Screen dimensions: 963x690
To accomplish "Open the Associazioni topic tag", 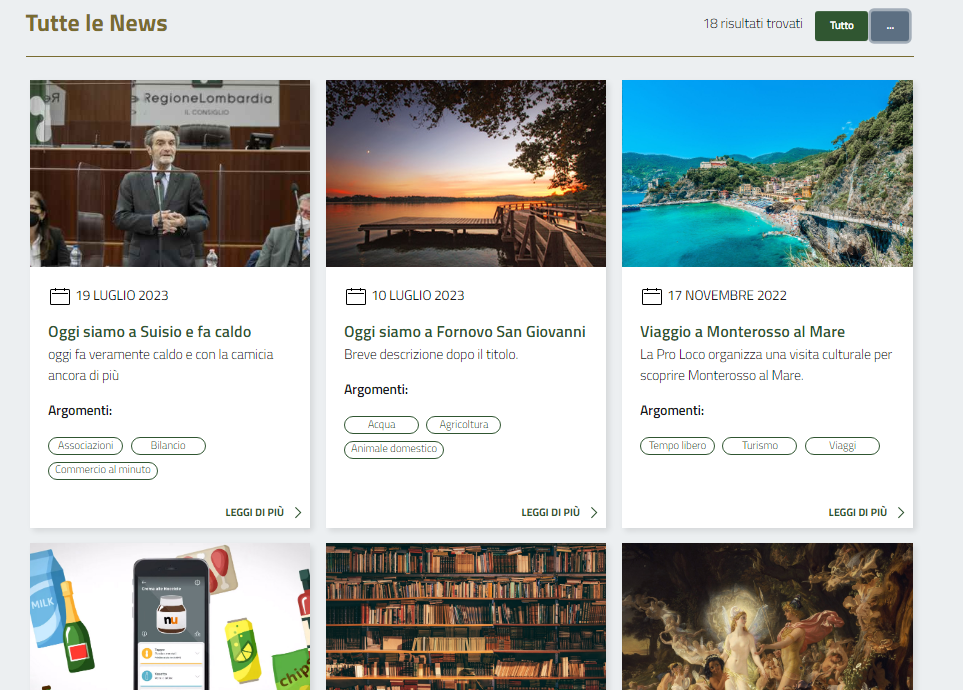I will (x=85, y=446).
